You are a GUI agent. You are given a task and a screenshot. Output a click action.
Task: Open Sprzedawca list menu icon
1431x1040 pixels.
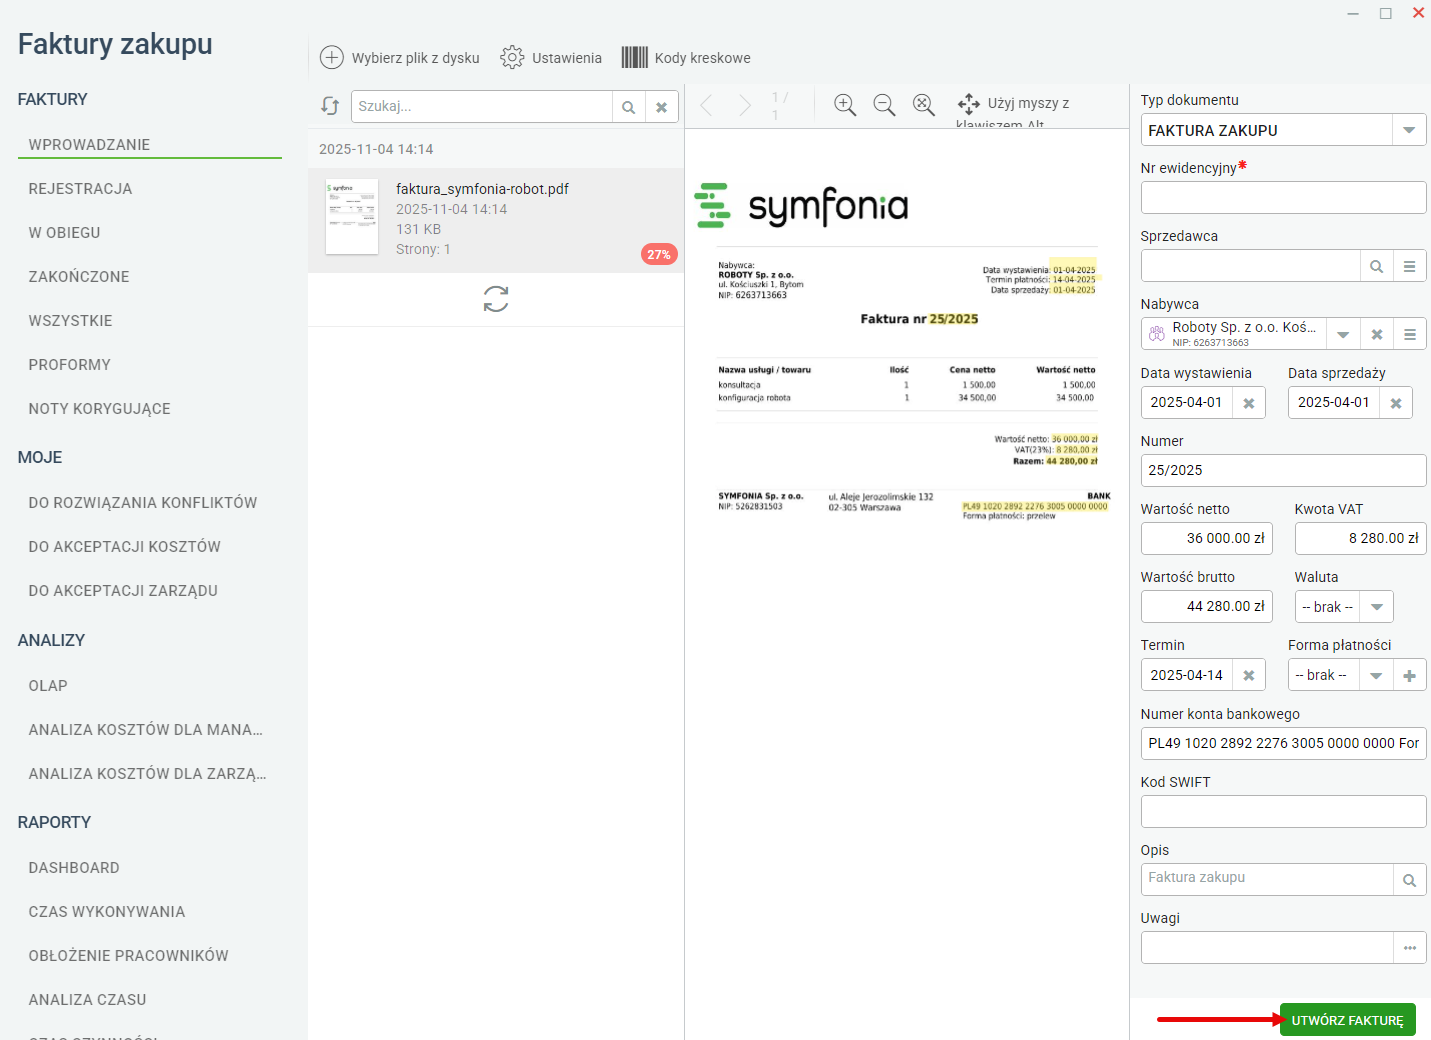point(1409,266)
